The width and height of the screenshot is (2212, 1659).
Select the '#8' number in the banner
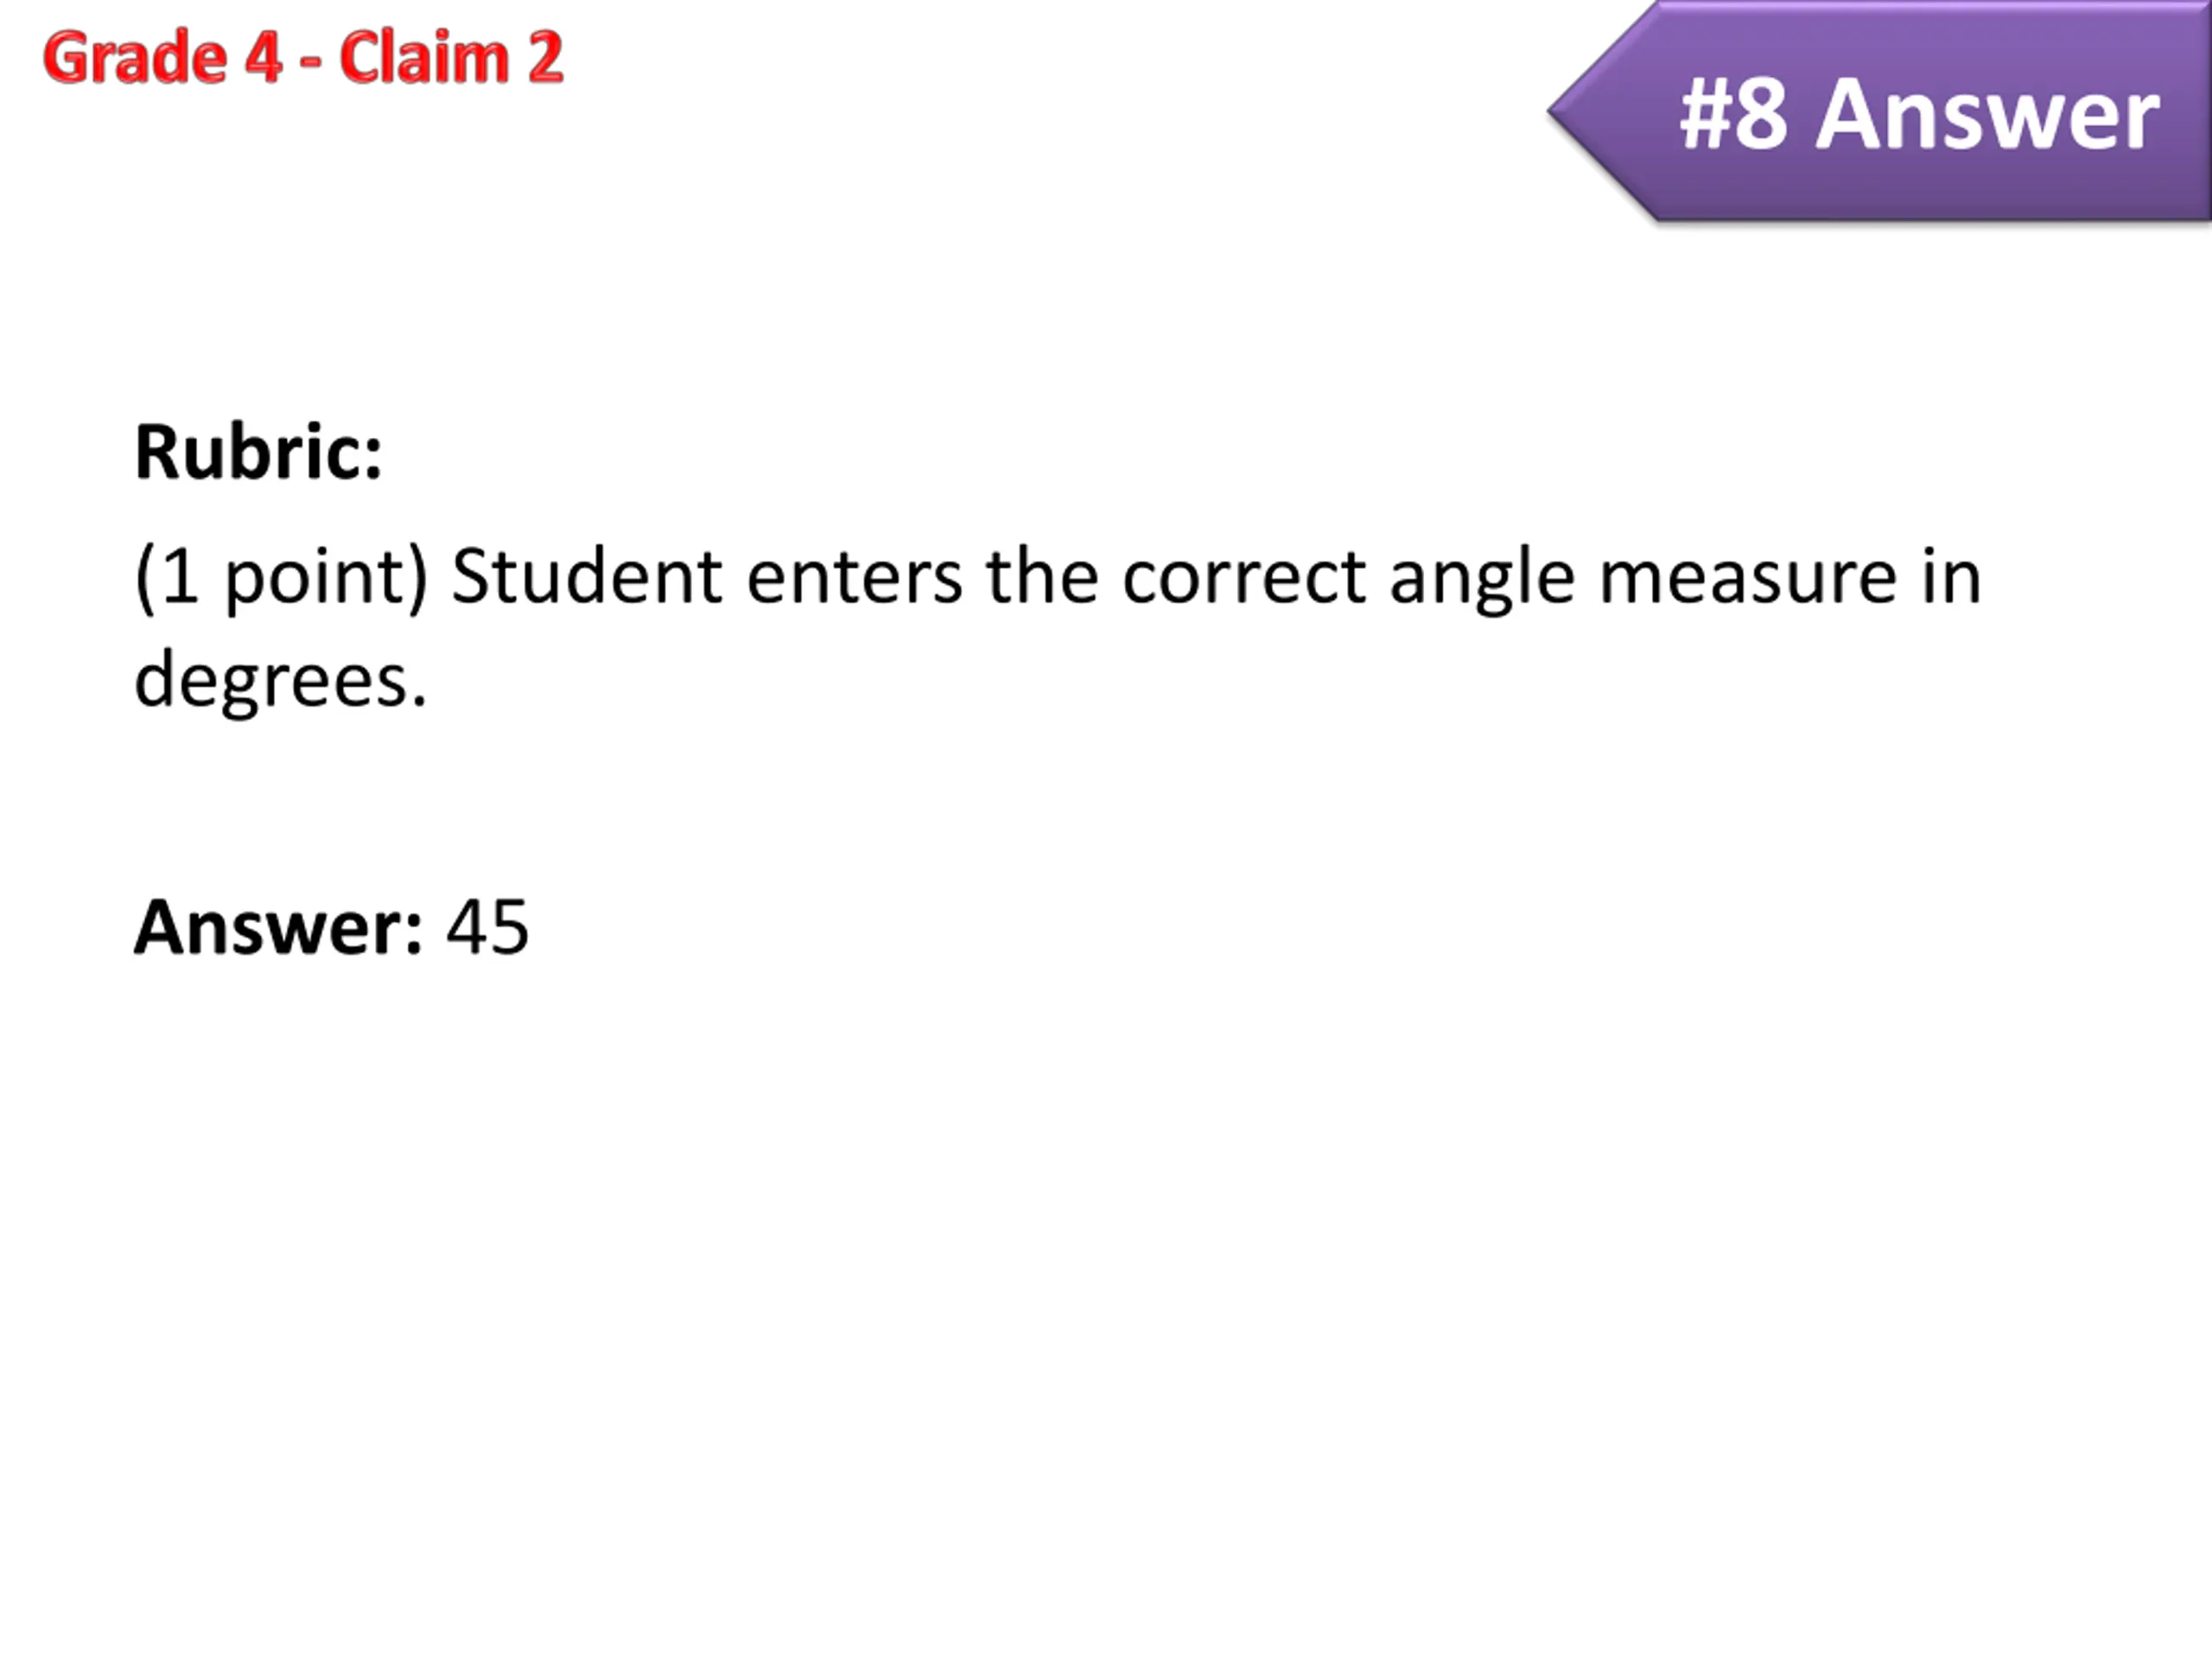pos(1732,116)
